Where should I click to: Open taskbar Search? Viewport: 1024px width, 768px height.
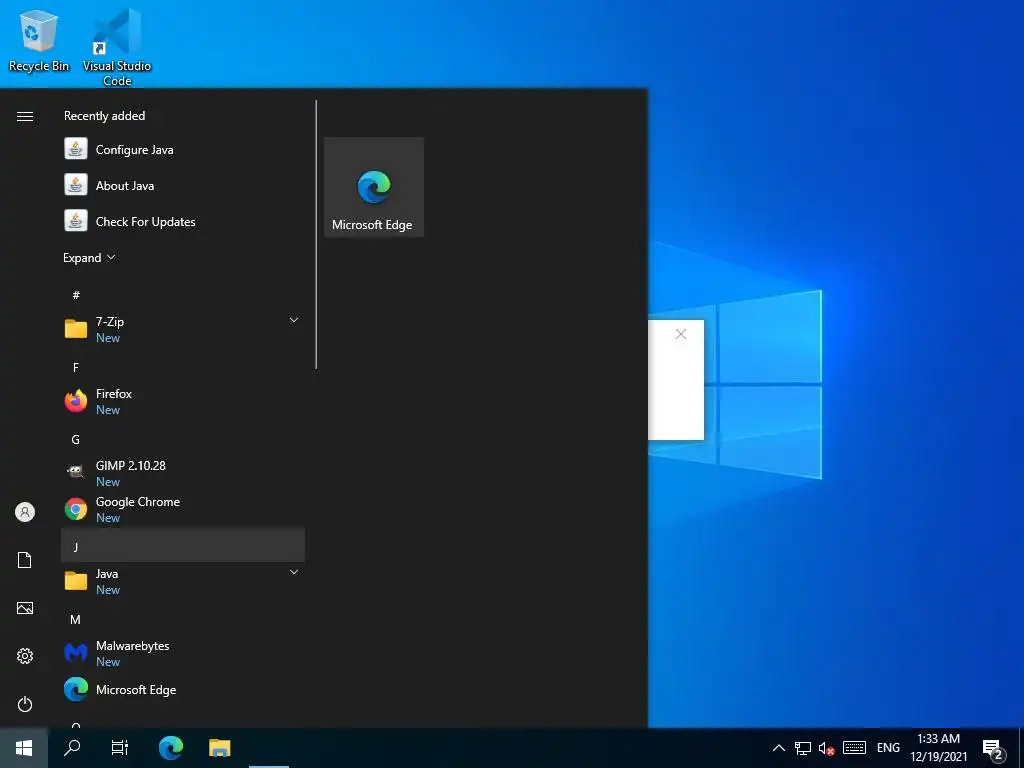tap(72, 748)
